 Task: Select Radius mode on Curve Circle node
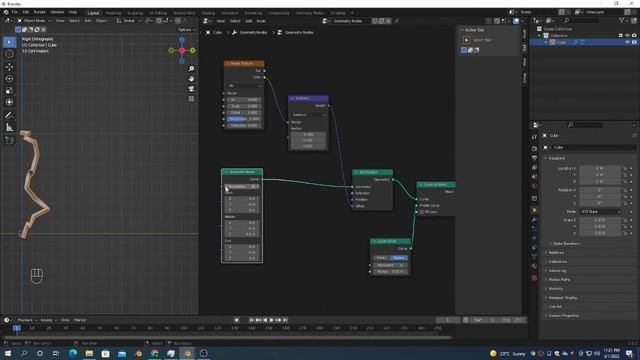pos(399,258)
